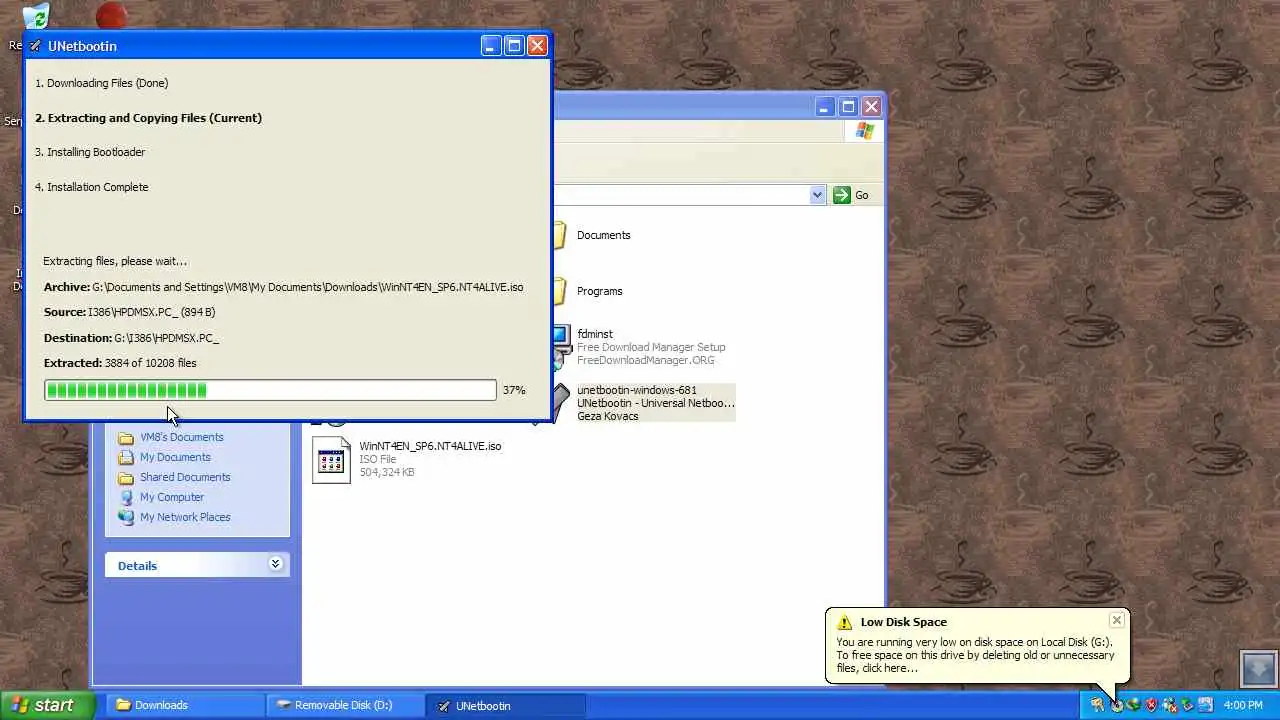Maximize the Downloads Explorer window
This screenshot has width=1280, height=720.
pyautogui.click(x=848, y=107)
